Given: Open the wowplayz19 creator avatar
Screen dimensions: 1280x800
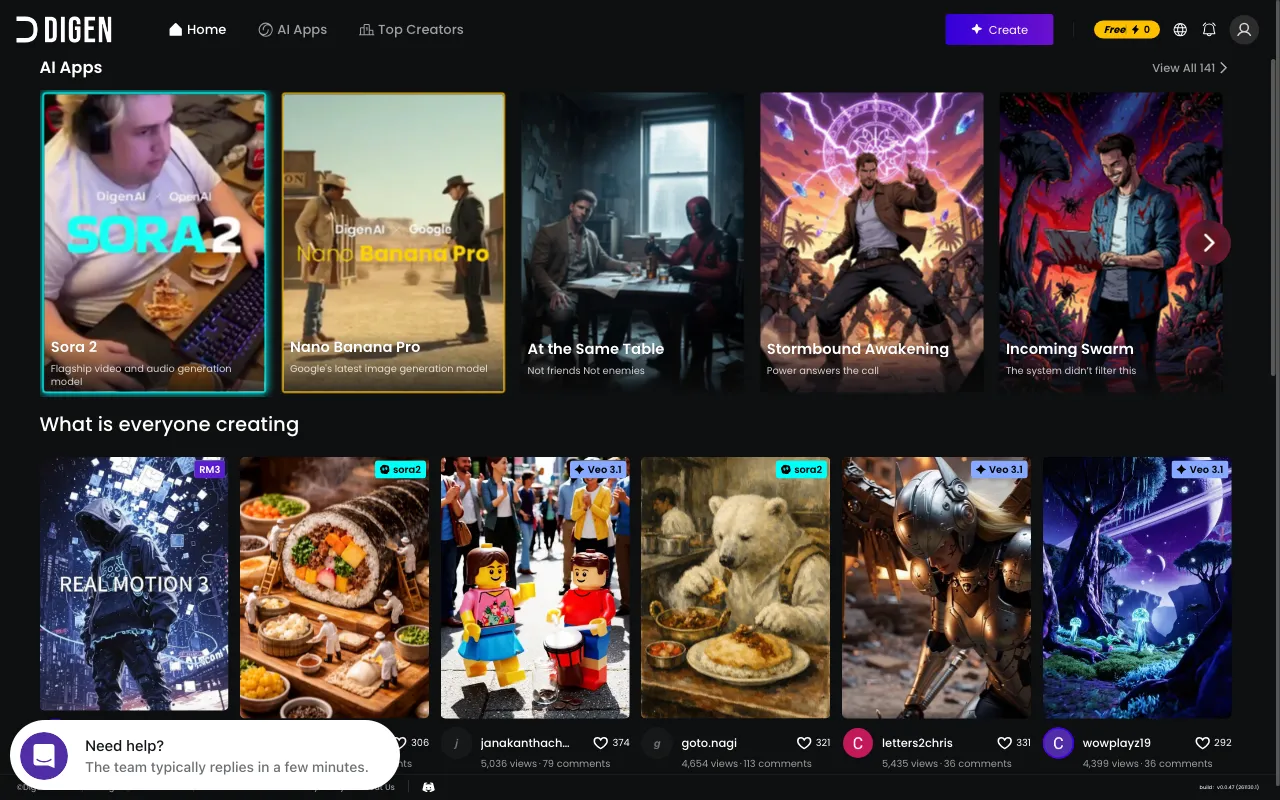Looking at the screenshot, I should (1058, 744).
